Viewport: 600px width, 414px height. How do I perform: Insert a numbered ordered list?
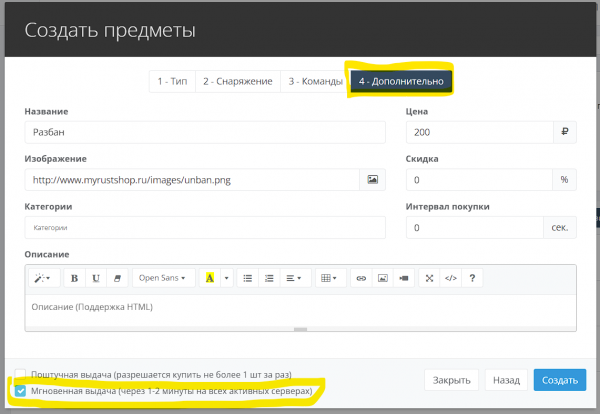tap(268, 278)
